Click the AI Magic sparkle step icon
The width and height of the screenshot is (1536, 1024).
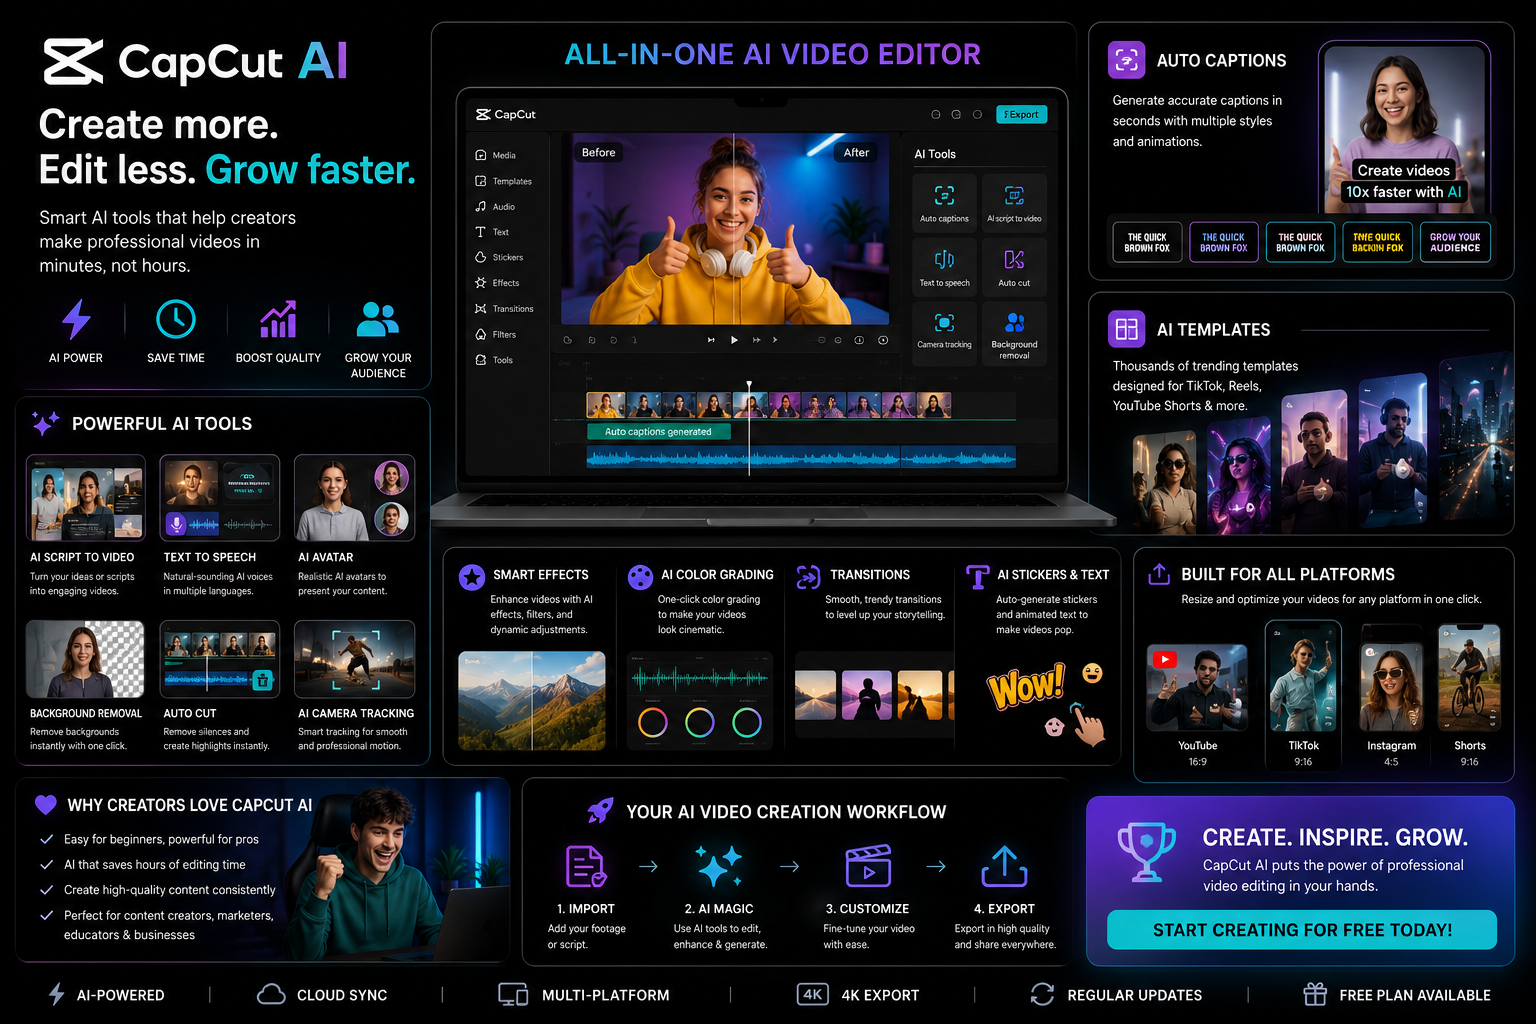tap(718, 866)
